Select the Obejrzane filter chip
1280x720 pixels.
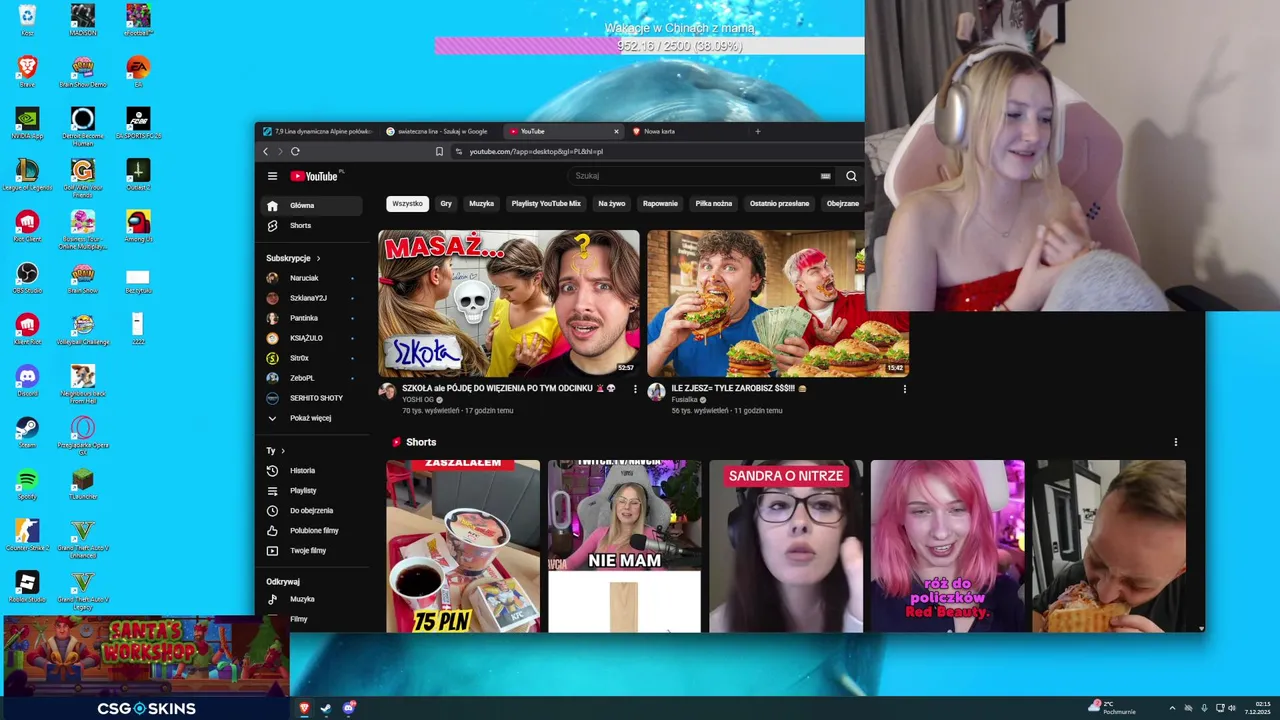pyautogui.click(x=843, y=204)
